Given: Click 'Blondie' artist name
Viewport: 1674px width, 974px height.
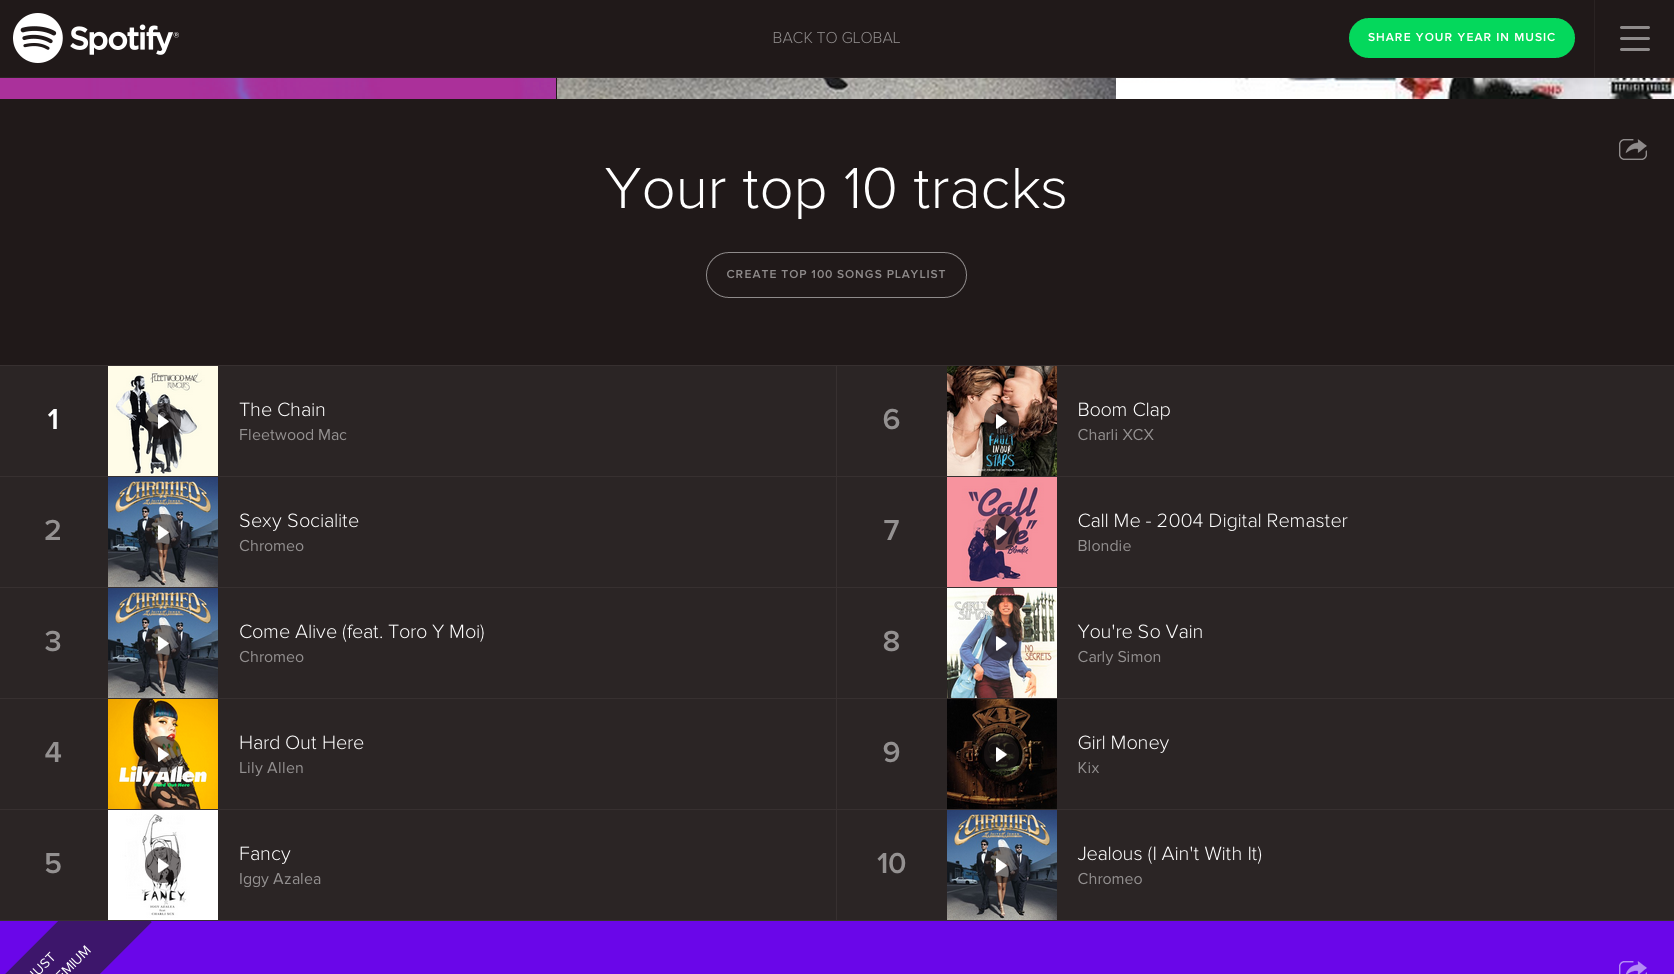Looking at the screenshot, I should point(1104,546).
